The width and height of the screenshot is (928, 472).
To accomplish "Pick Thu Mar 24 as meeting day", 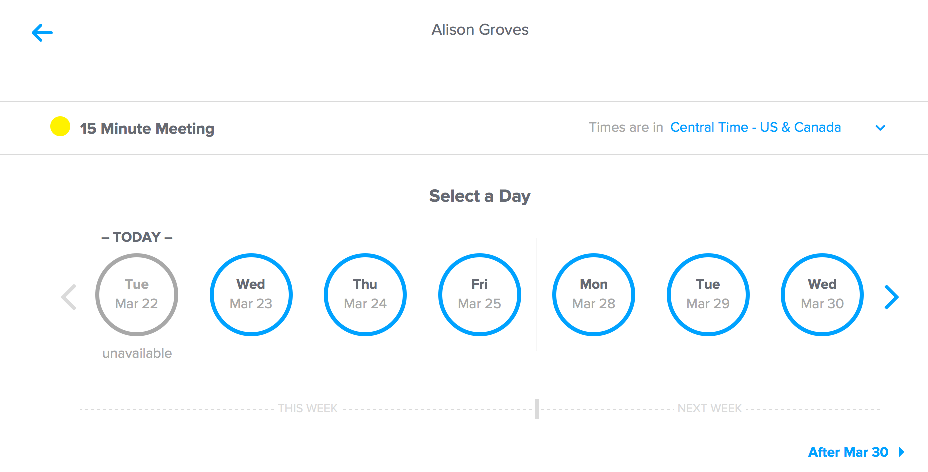I will [365, 295].
